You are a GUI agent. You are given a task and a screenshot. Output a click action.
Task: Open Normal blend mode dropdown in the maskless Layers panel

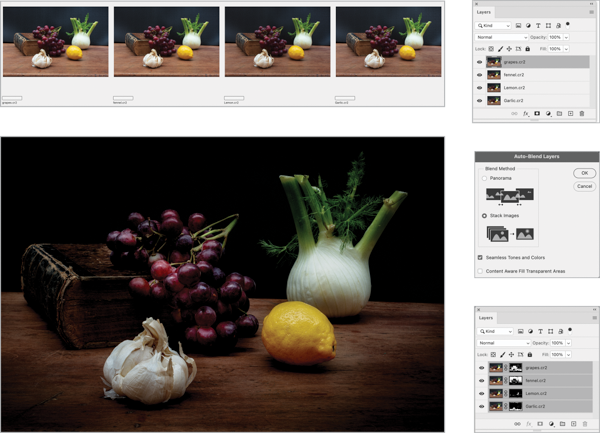point(501,37)
